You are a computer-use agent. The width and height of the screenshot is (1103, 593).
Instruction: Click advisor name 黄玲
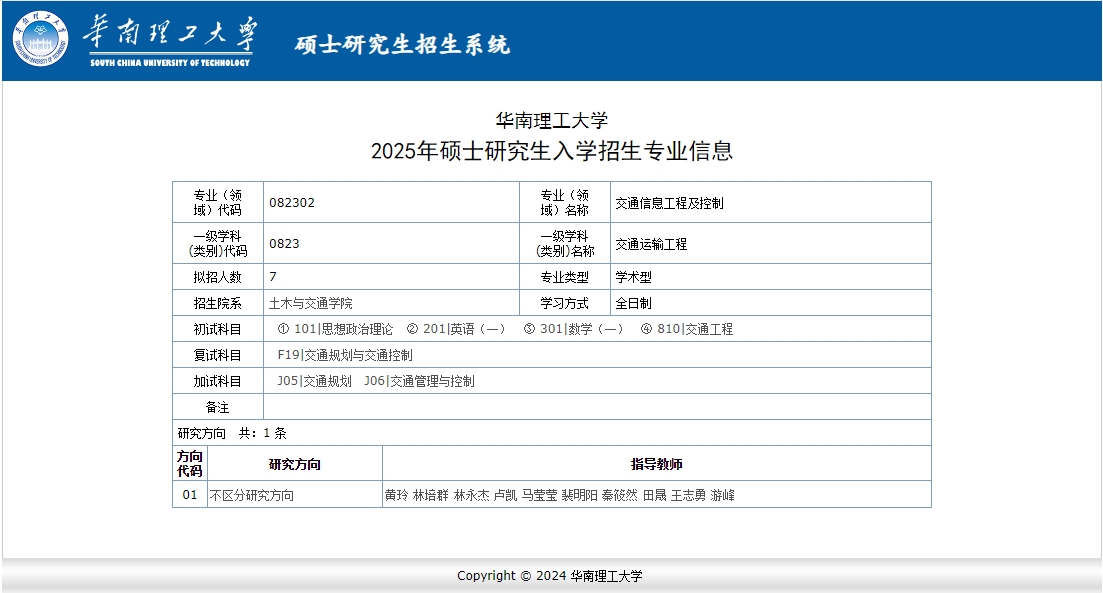click(396, 495)
